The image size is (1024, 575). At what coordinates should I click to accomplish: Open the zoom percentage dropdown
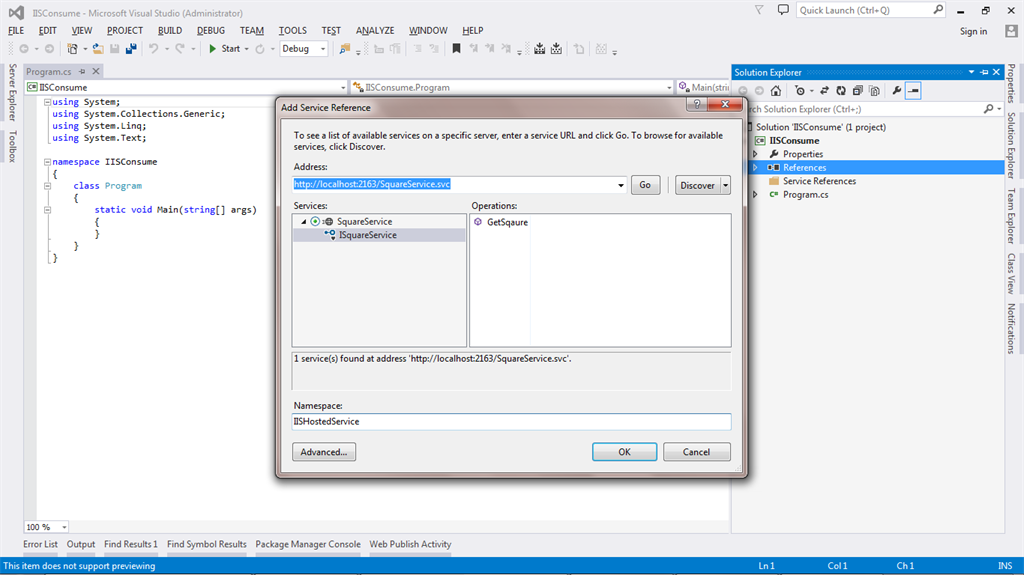[x=64, y=527]
